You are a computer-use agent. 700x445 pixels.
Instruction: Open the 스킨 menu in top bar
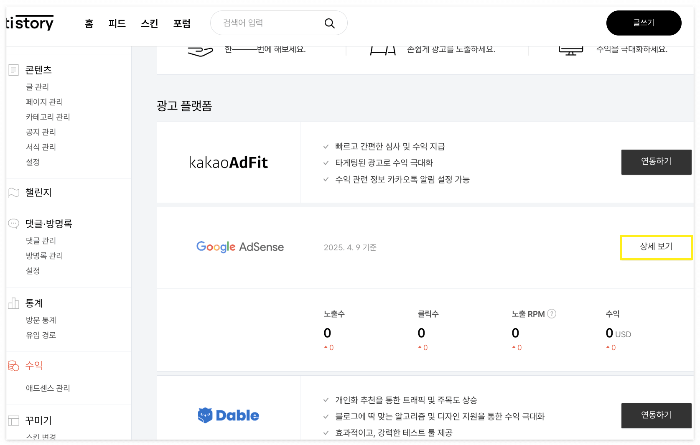[150, 23]
